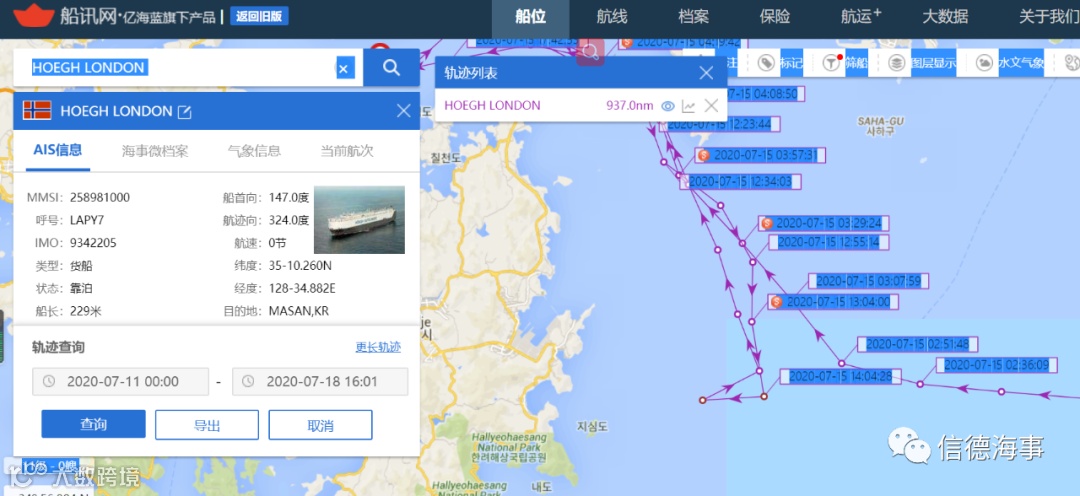1080x496 pixels.
Task: Click the start date field 2020-07-11 00:00
Action: coord(121,382)
